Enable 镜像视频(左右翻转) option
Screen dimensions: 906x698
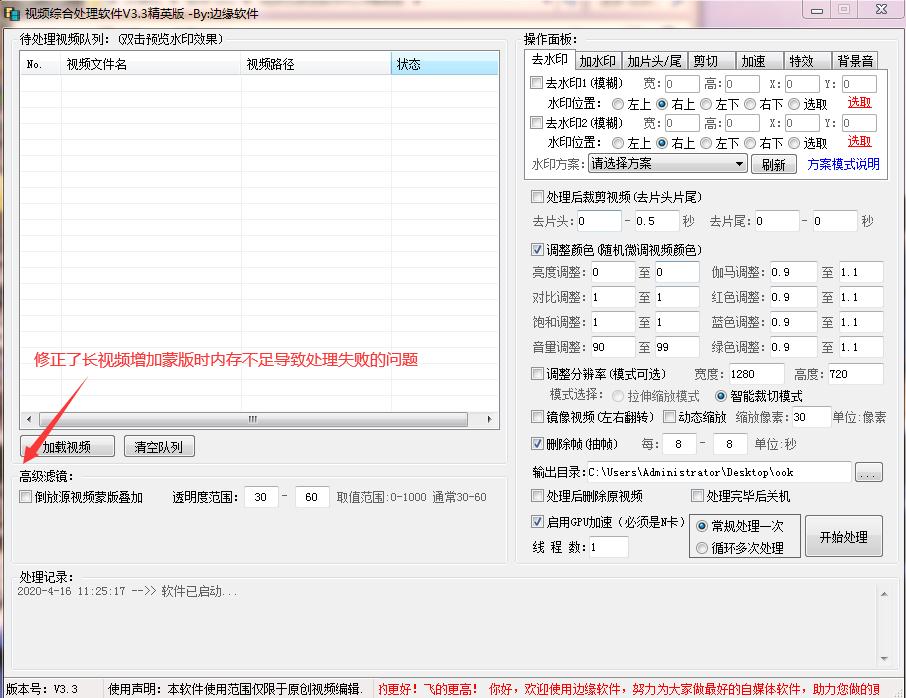pyautogui.click(x=537, y=417)
